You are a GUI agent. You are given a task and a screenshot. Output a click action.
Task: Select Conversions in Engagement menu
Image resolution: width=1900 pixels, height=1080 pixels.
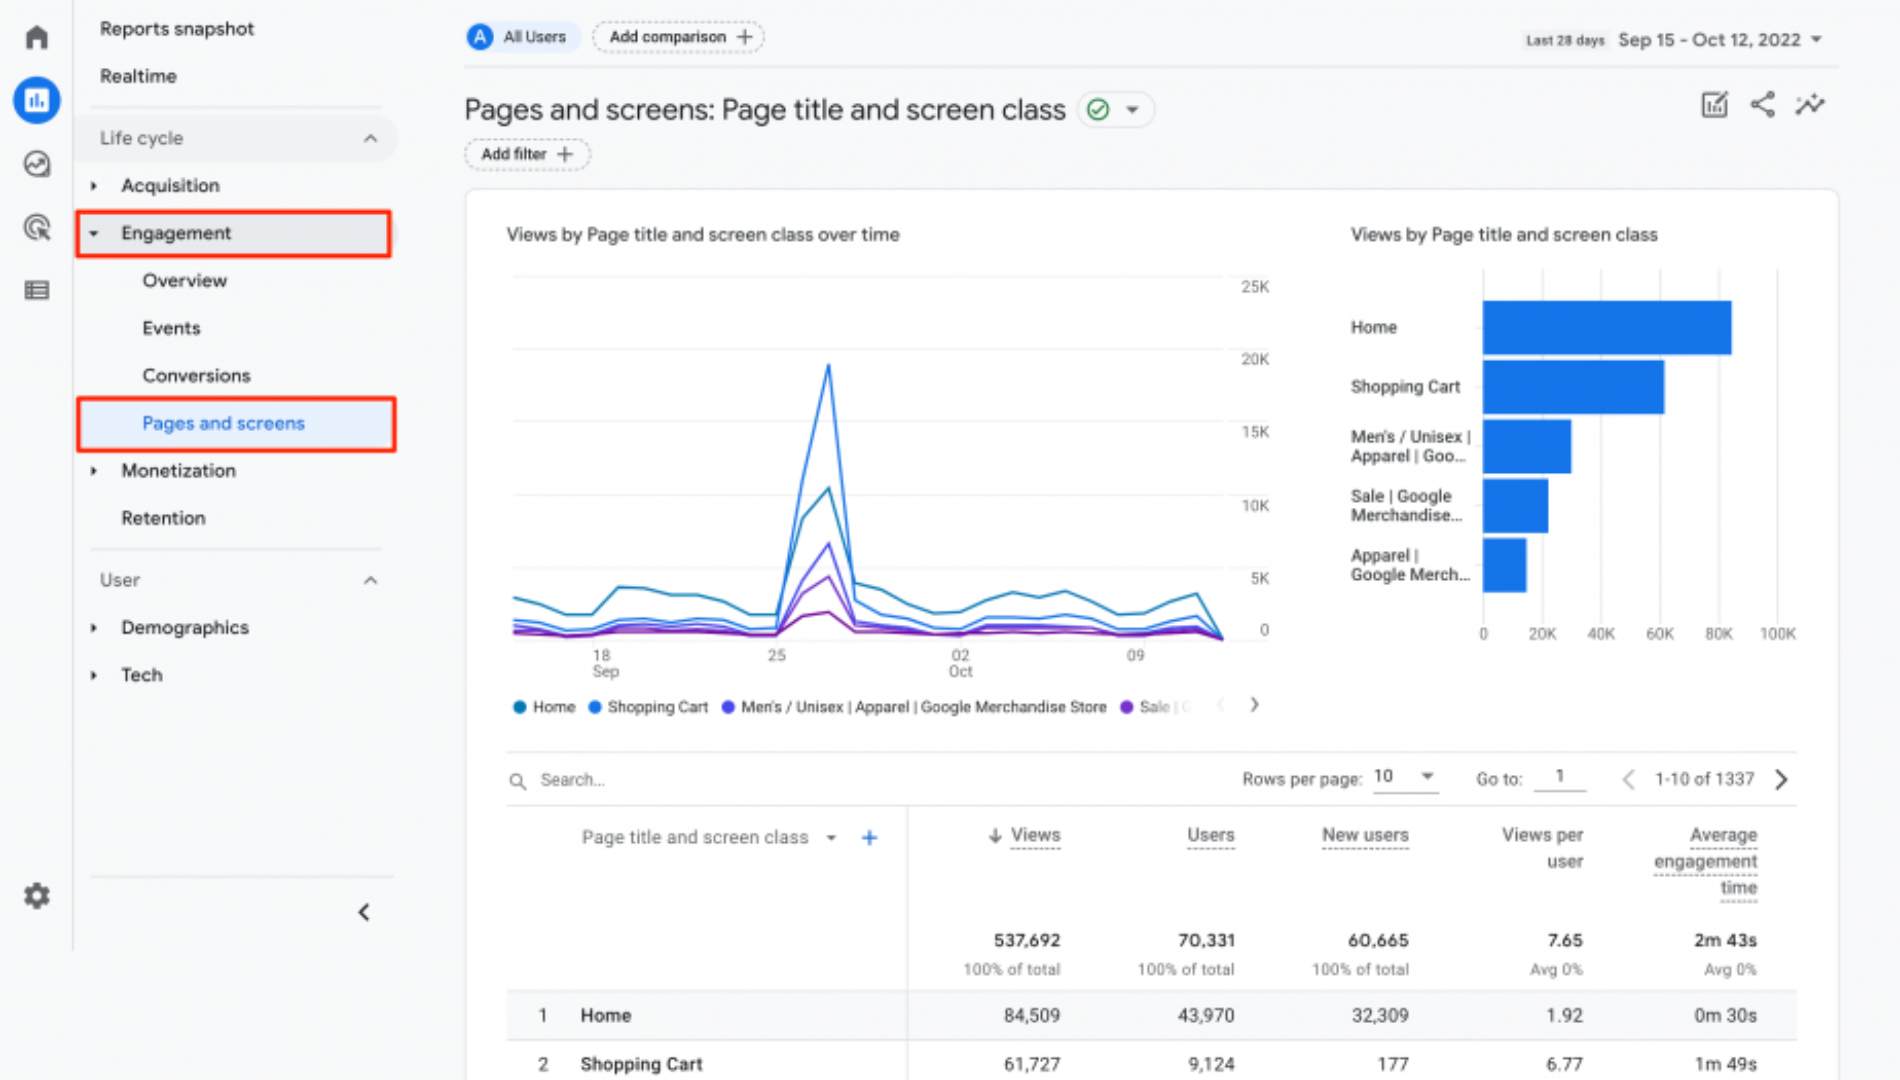pos(196,376)
